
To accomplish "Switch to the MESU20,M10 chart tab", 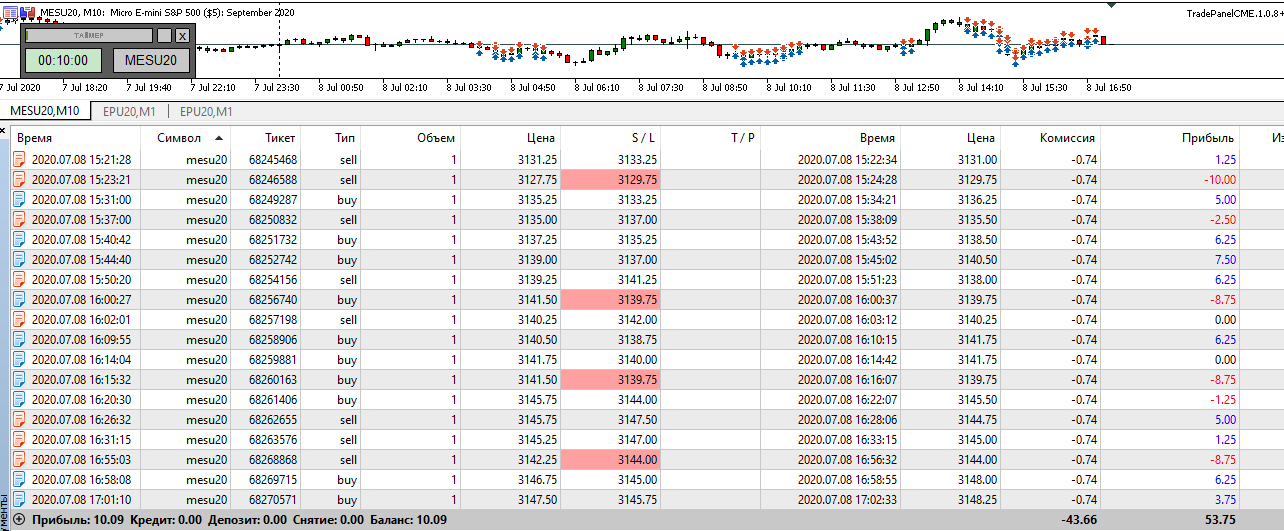I will (x=45, y=111).
